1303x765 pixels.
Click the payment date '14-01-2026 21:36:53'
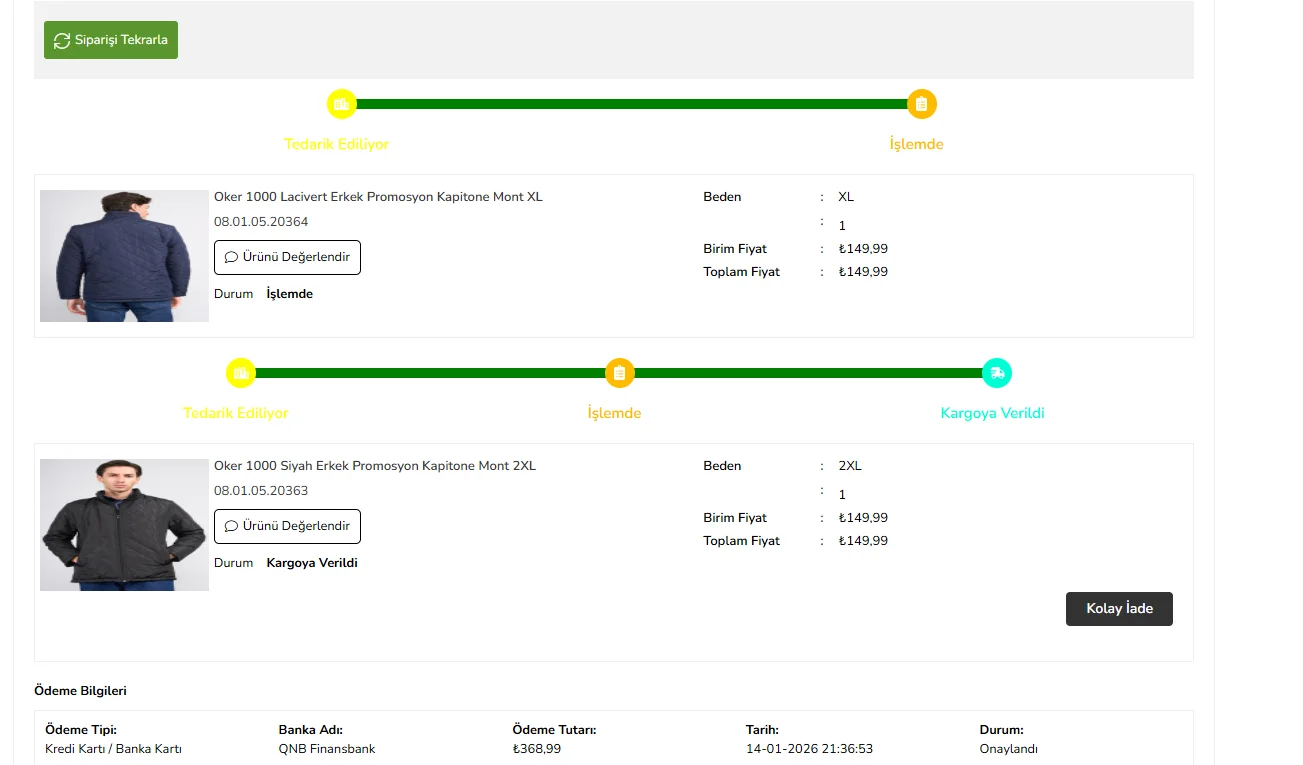pos(811,749)
